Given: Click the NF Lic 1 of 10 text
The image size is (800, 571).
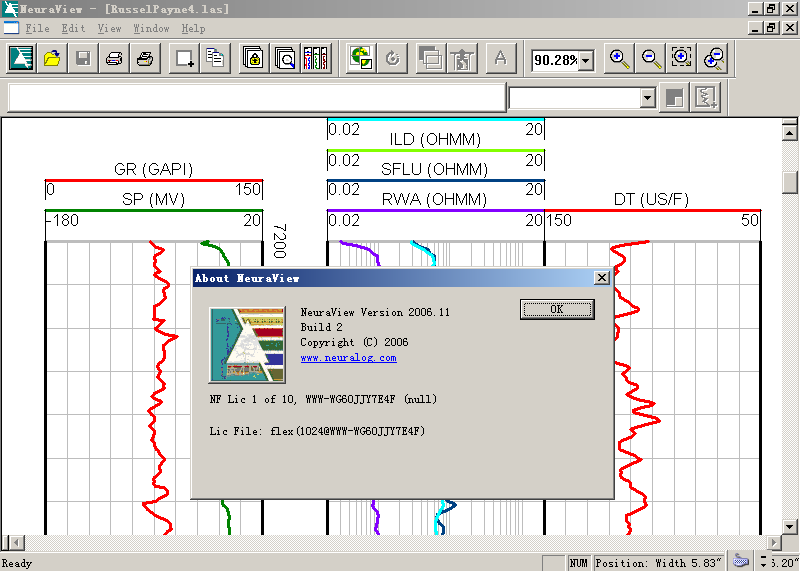Looking at the screenshot, I should 323,399.
